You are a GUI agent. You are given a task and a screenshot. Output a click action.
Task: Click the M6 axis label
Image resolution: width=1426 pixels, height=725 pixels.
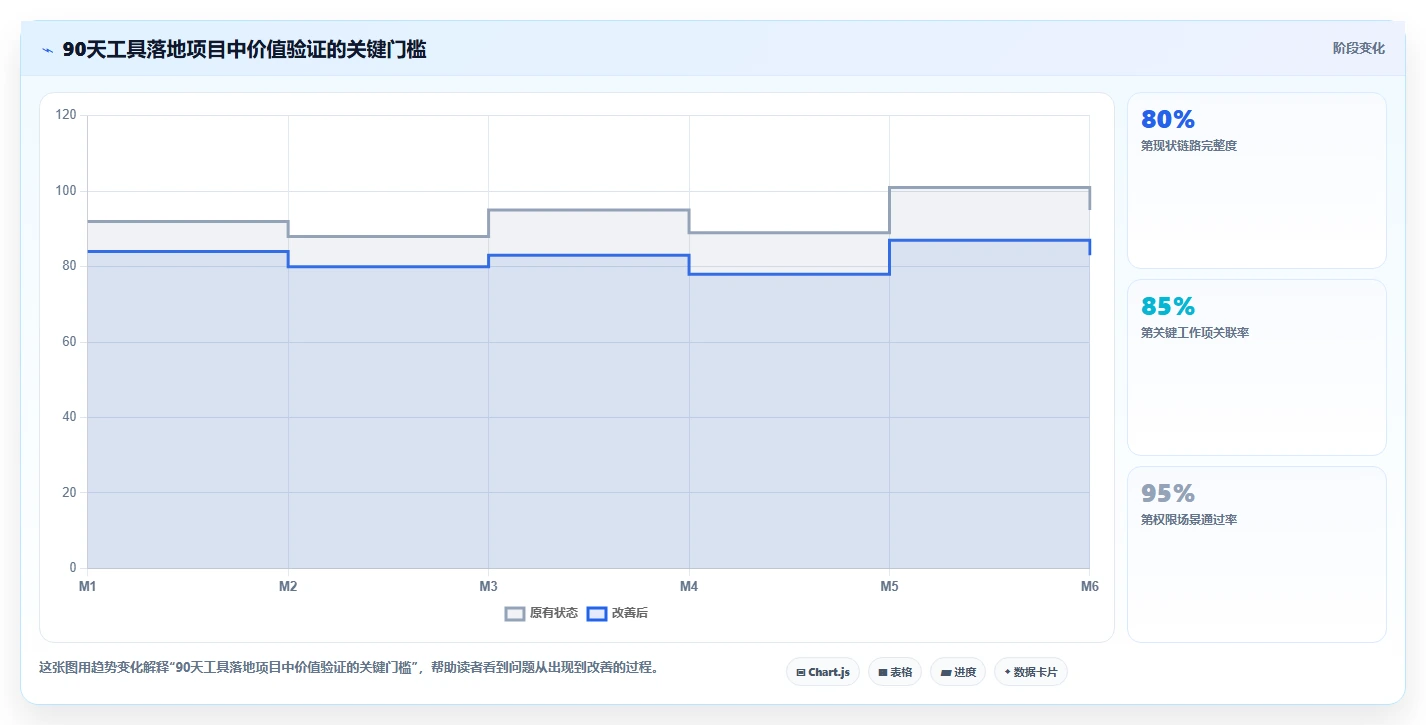1089,587
